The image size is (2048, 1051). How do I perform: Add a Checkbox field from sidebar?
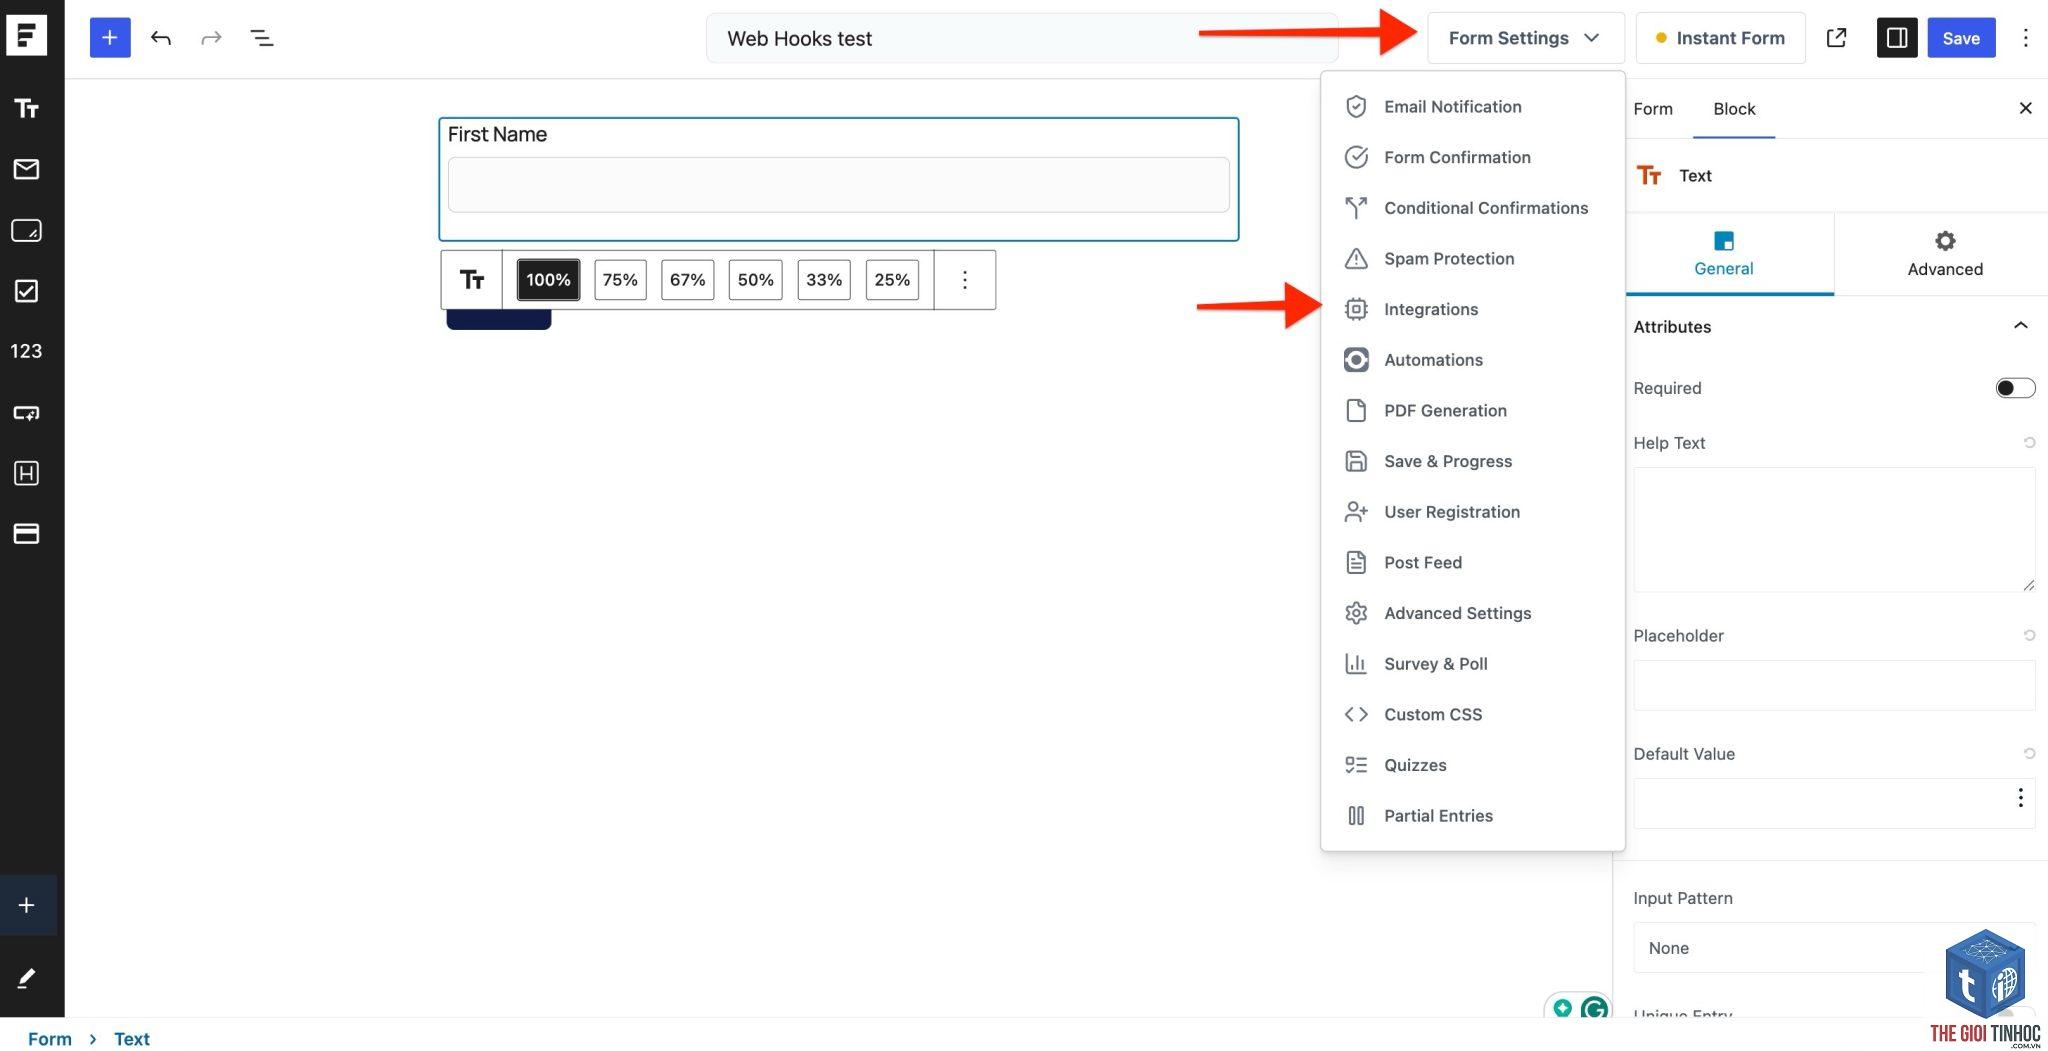[26, 291]
